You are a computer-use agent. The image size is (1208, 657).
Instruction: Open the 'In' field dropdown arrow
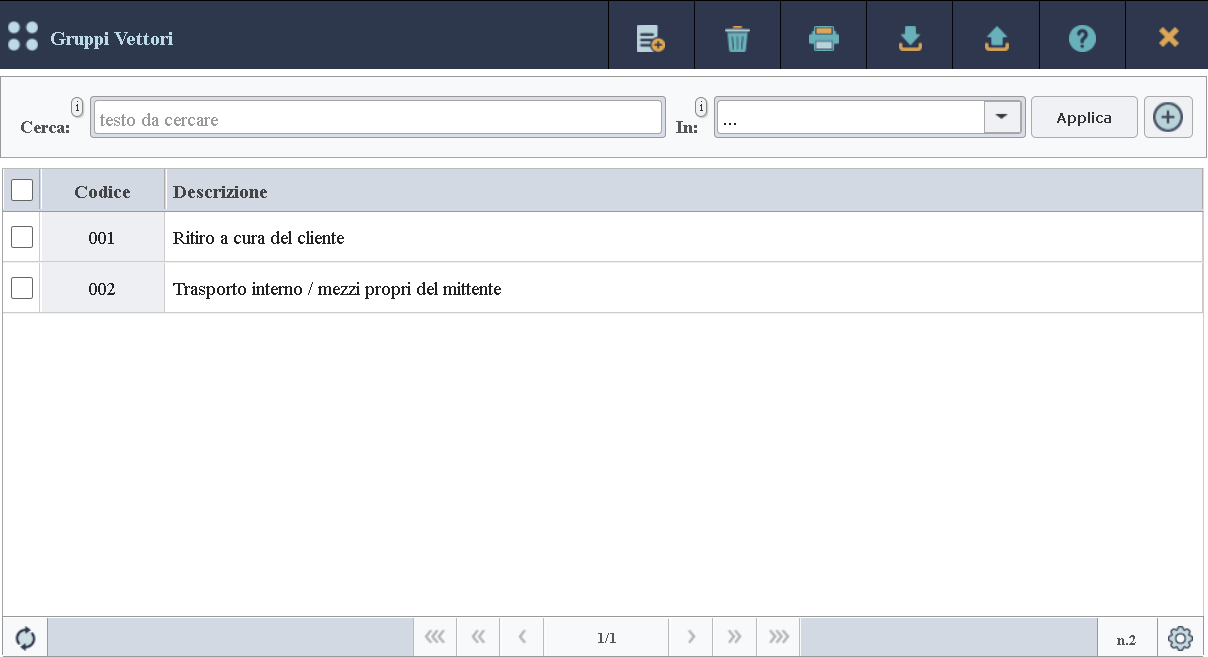point(1002,117)
